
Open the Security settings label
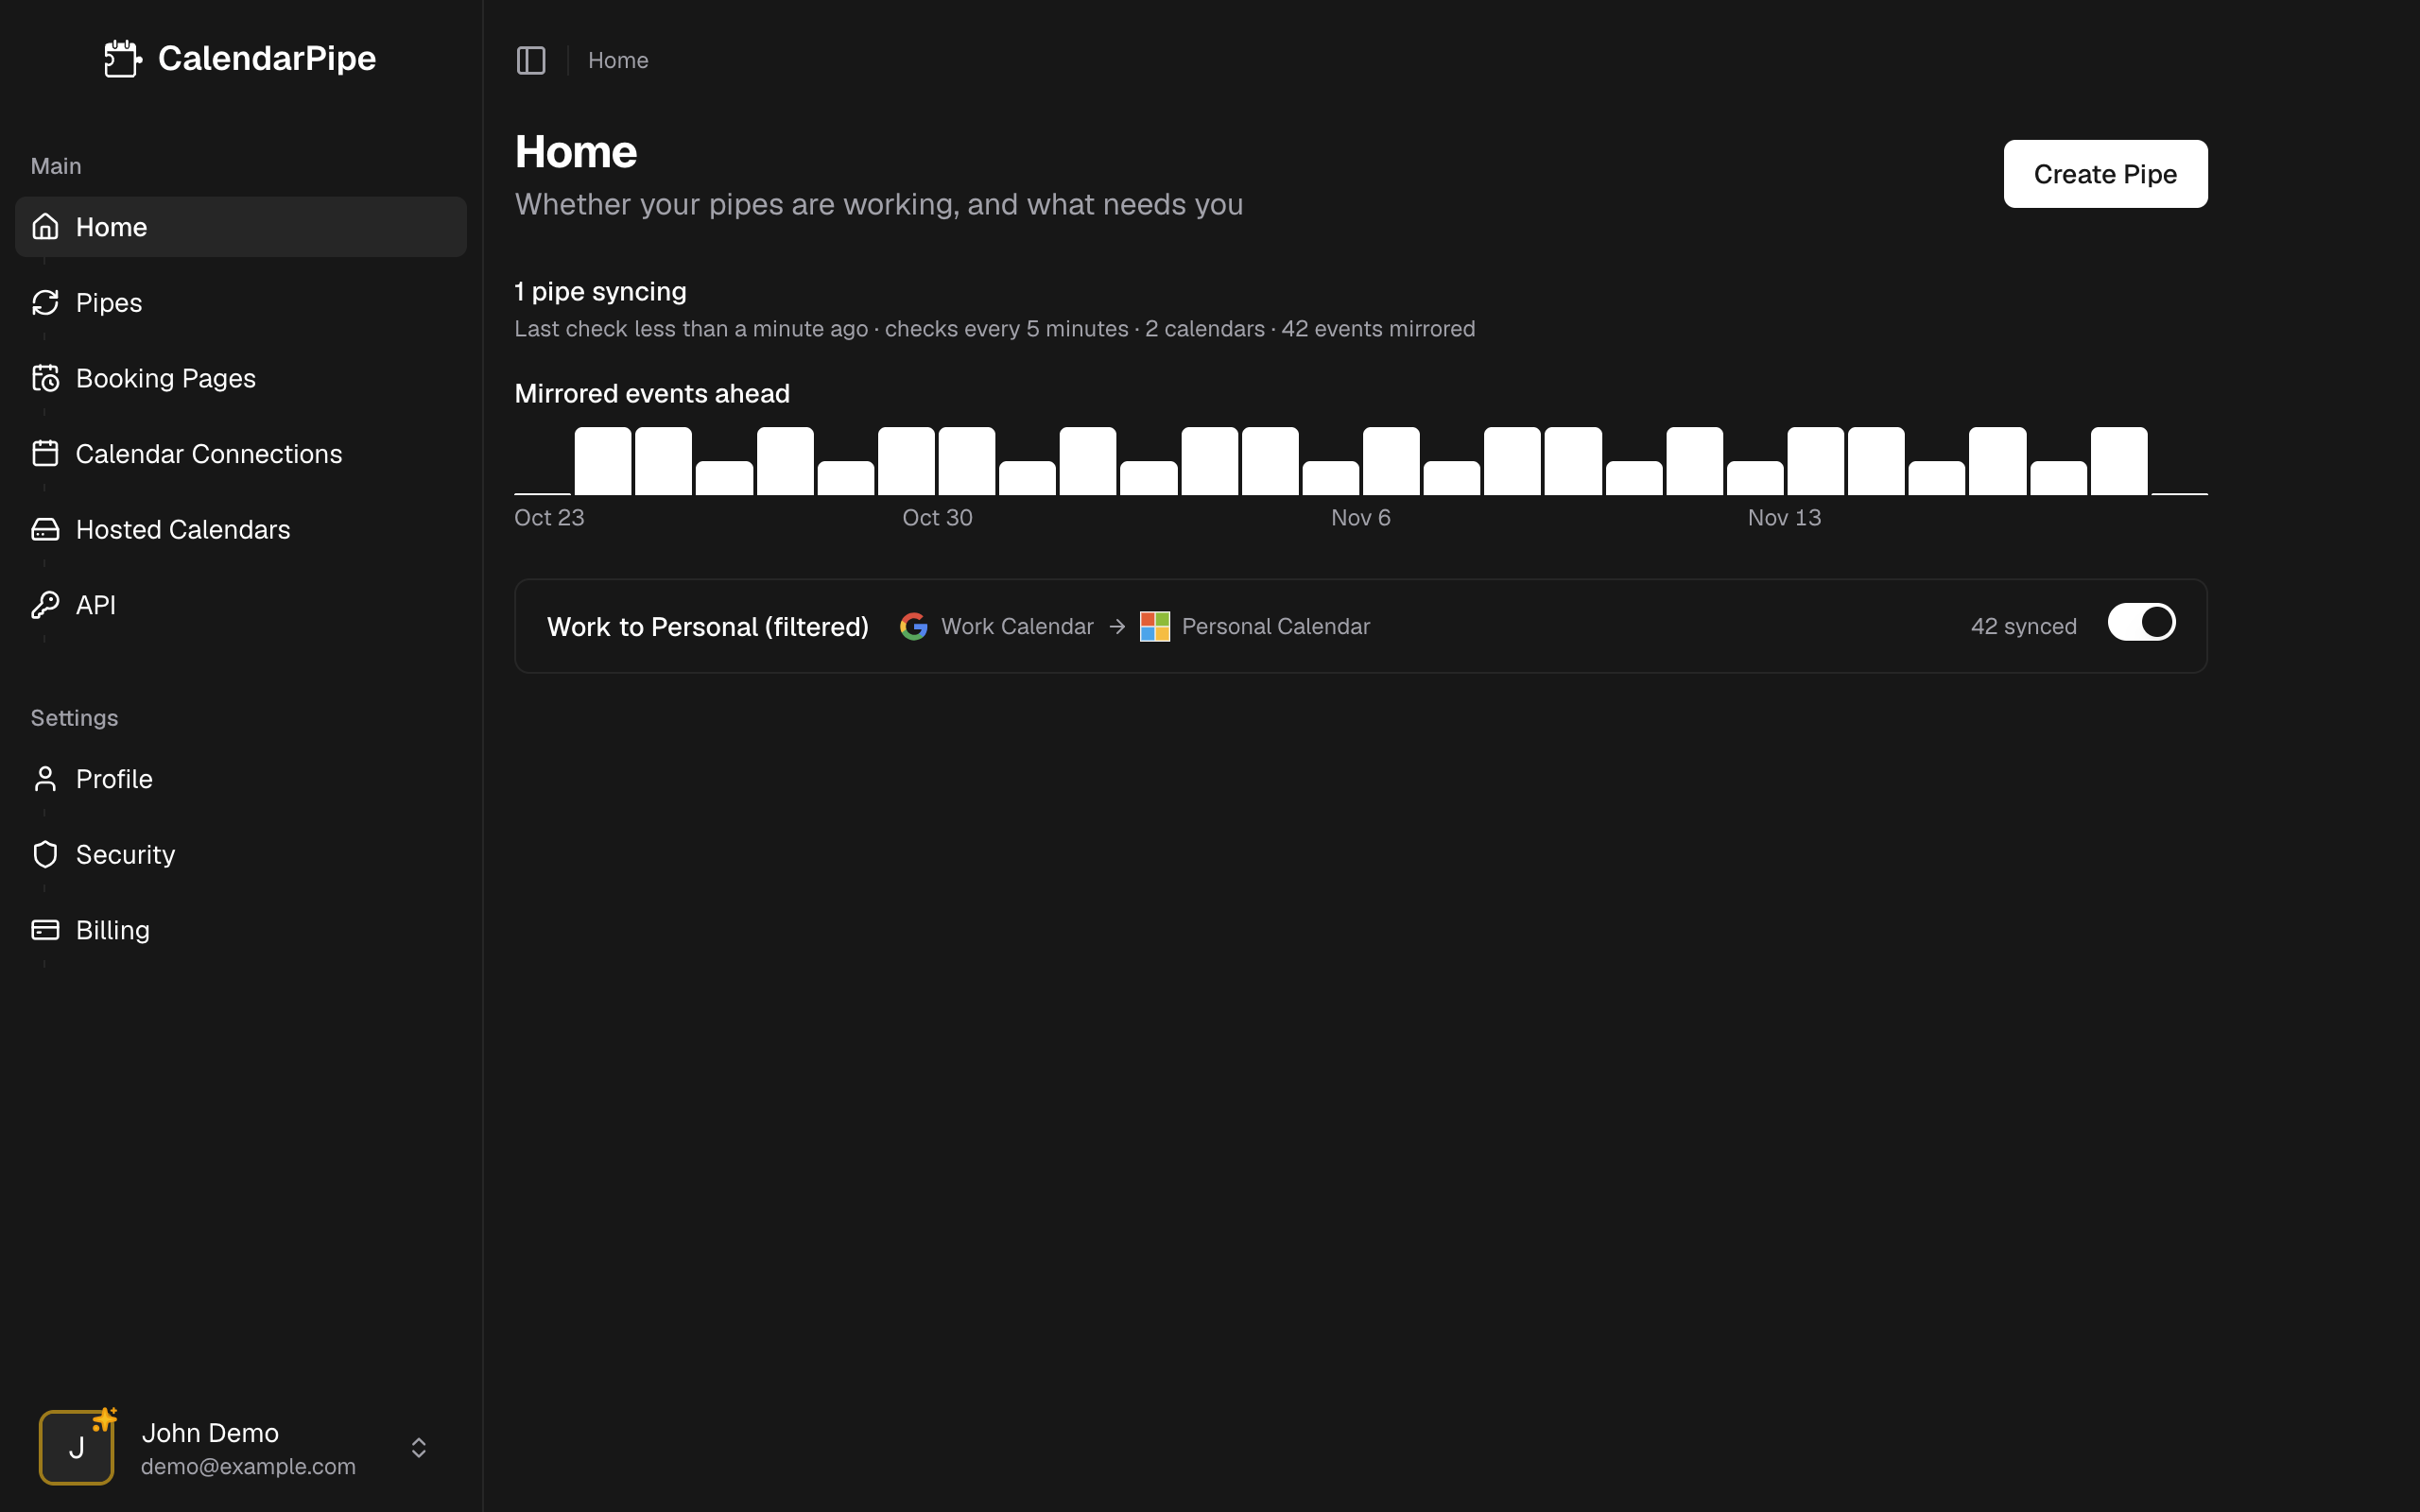click(125, 854)
